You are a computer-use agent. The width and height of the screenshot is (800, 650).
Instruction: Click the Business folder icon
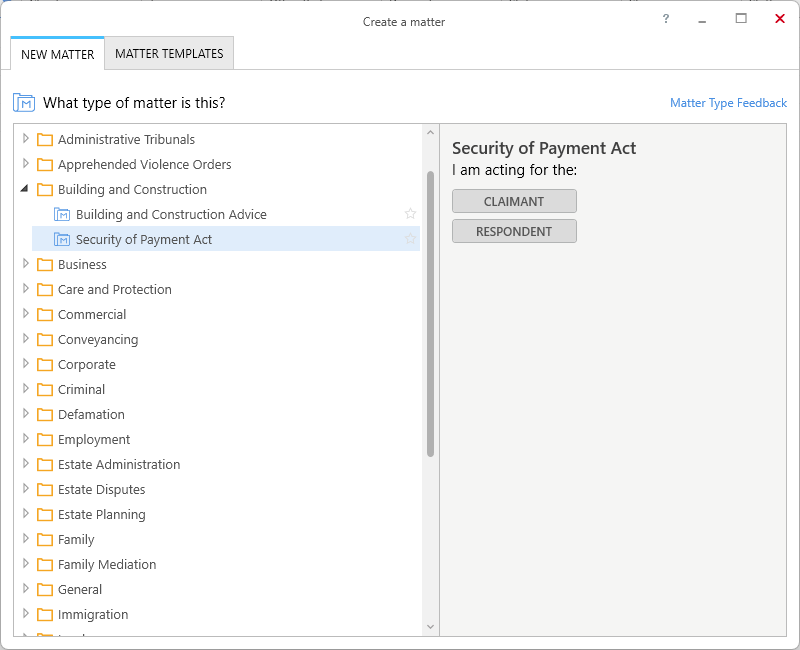[45, 264]
